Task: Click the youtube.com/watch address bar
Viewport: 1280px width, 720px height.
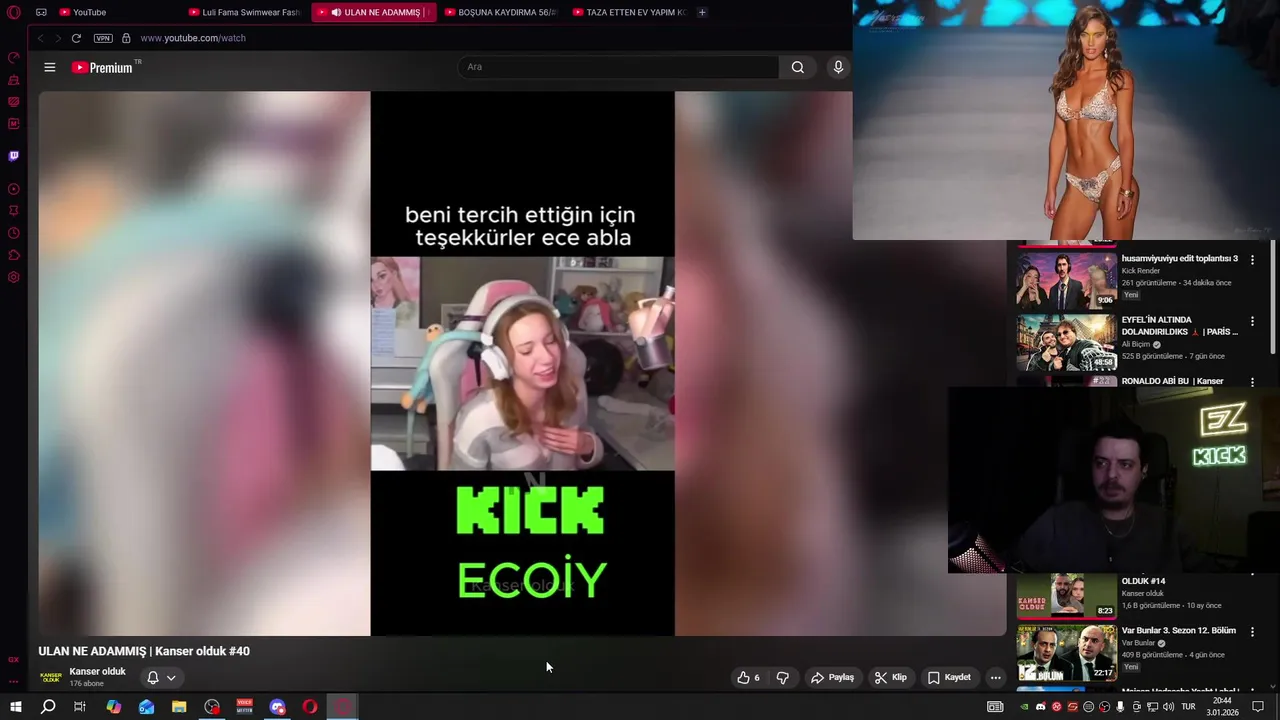Action: (193, 38)
